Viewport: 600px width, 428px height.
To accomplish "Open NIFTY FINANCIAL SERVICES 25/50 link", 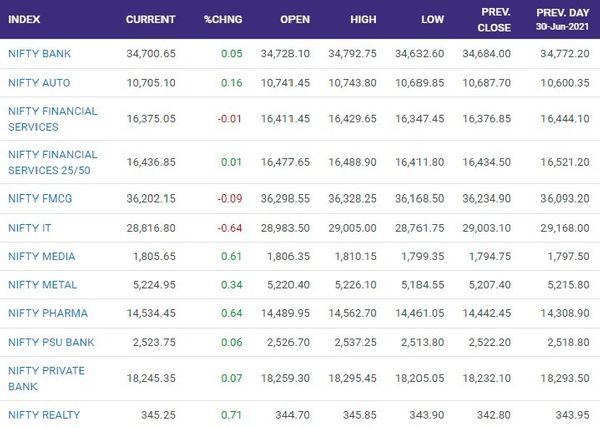I will (53, 162).
